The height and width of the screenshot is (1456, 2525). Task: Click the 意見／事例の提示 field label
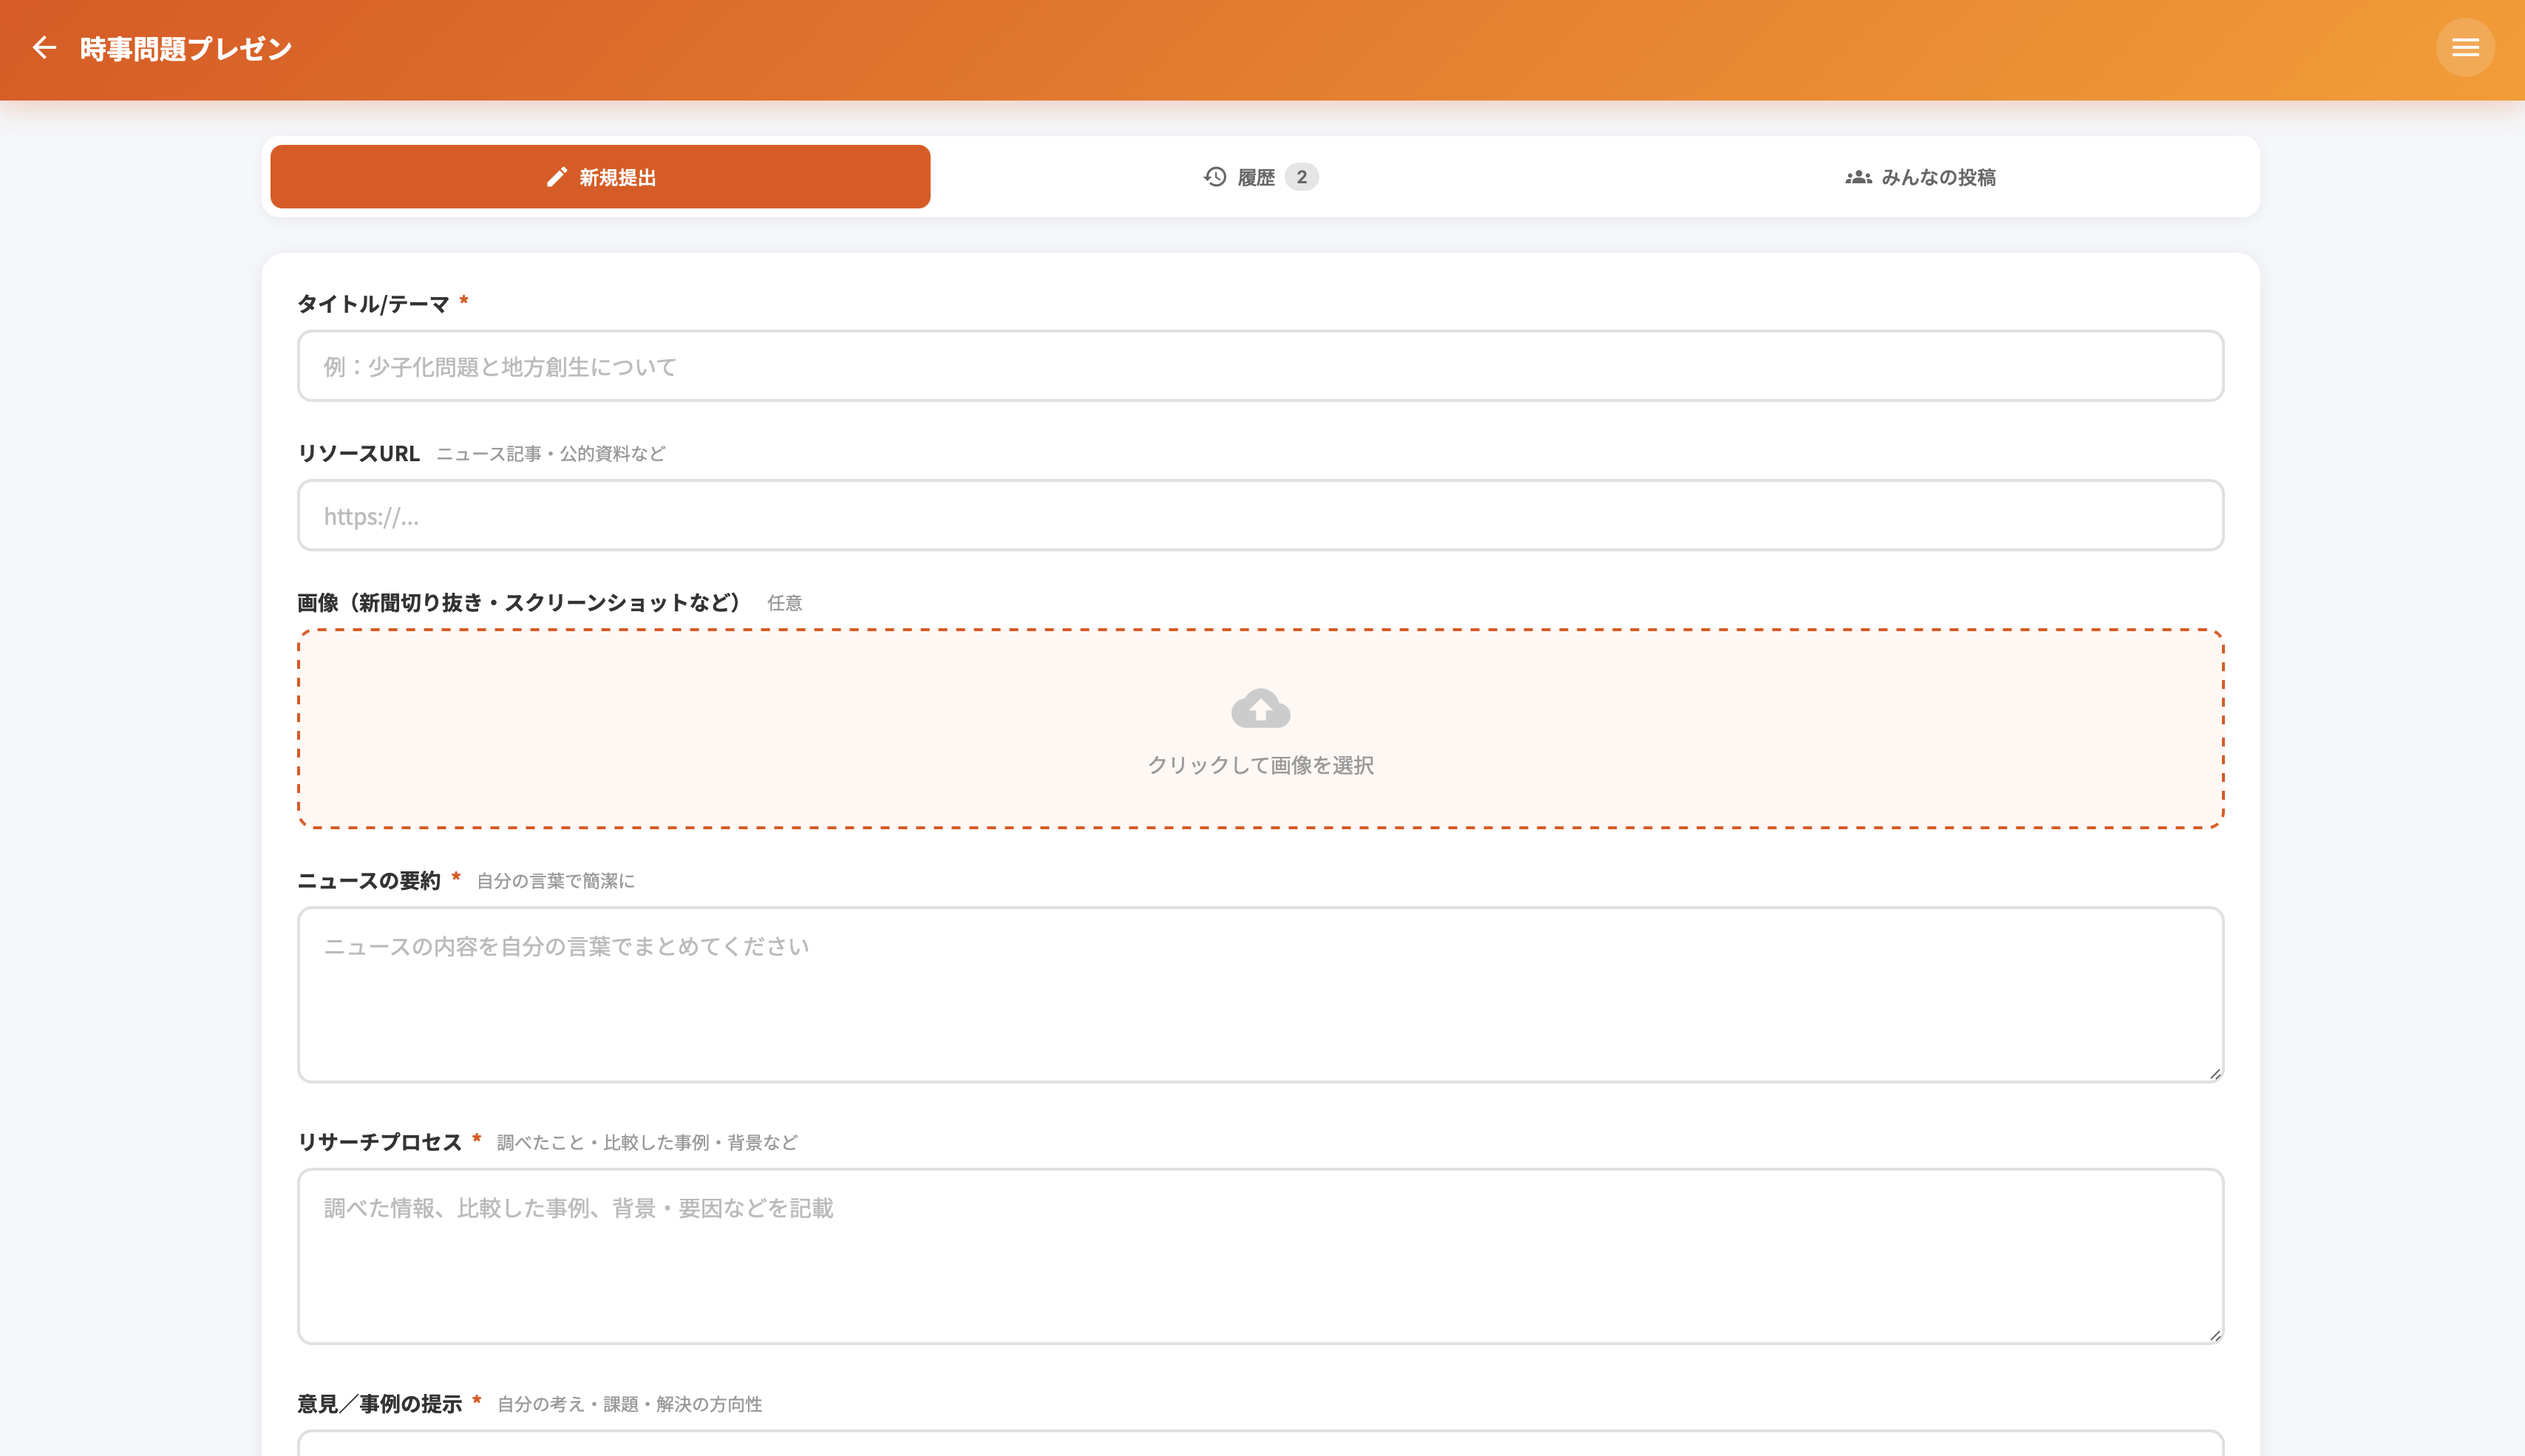pos(379,1404)
